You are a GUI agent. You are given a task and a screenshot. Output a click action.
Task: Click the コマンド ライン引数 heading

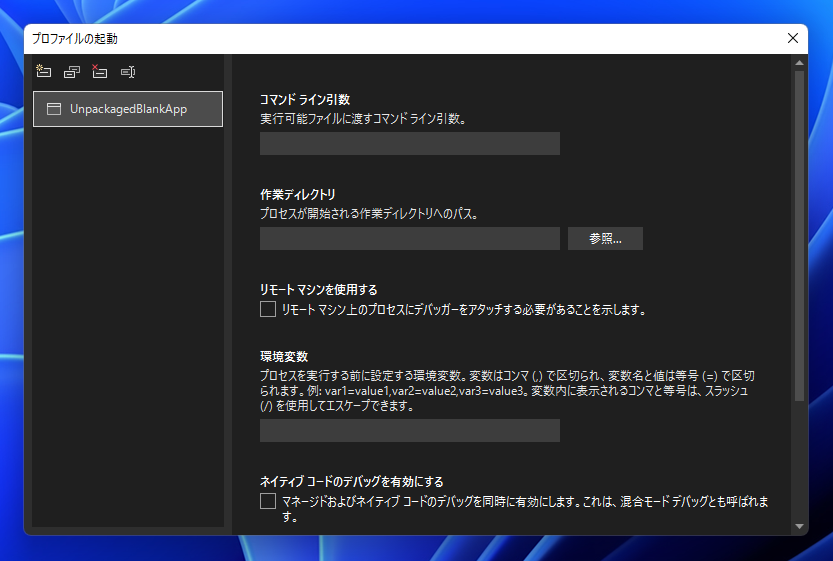click(305, 99)
